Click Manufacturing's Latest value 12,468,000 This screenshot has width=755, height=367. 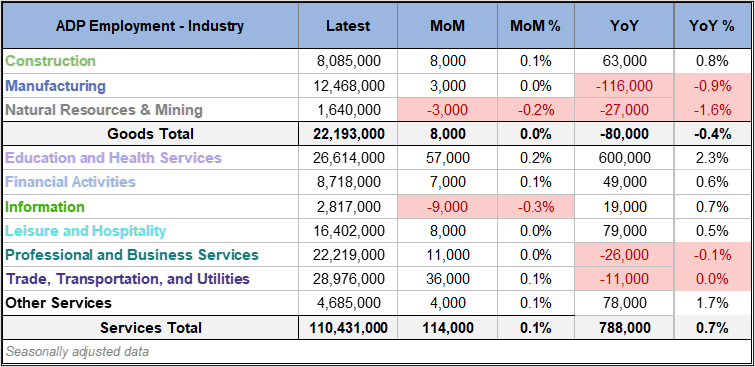[x=349, y=86]
